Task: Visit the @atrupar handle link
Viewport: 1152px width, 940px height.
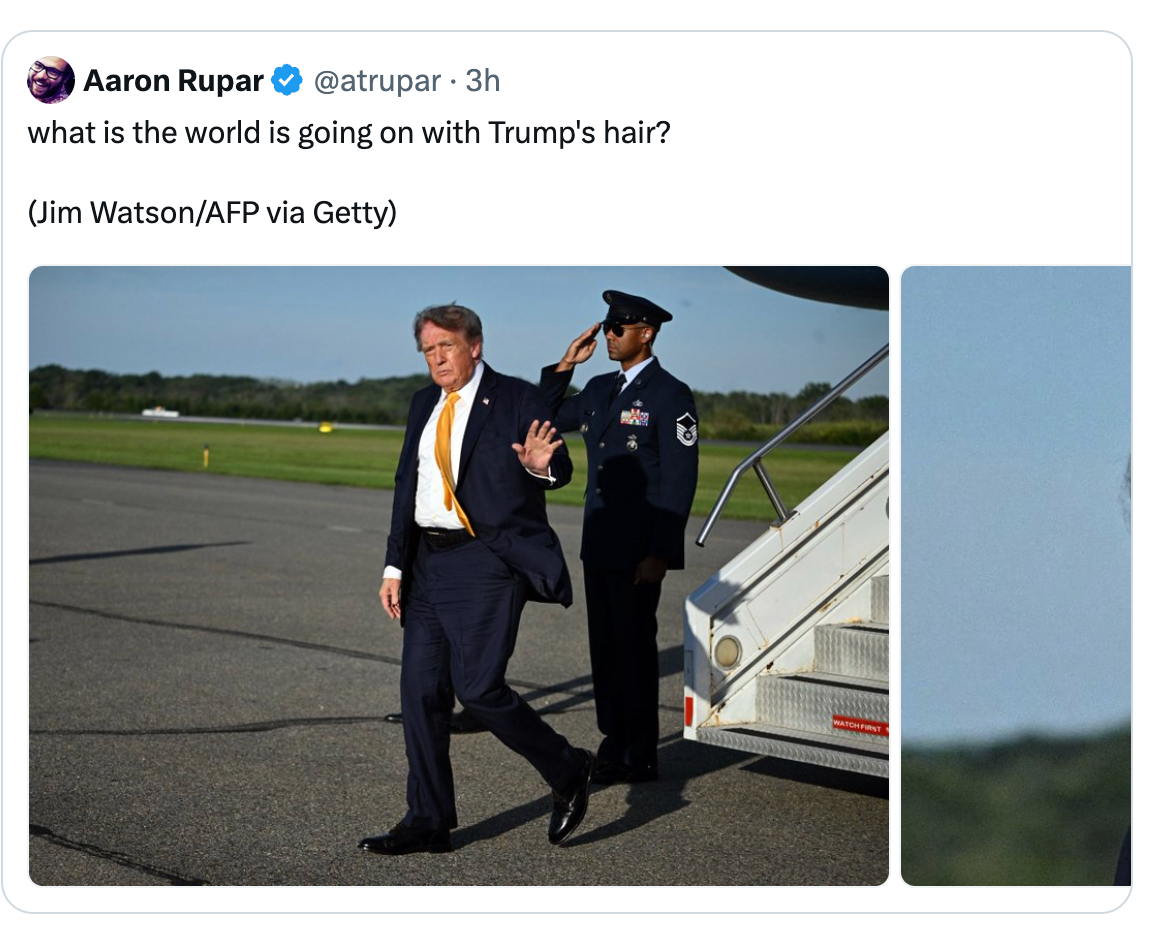Action: point(377,81)
